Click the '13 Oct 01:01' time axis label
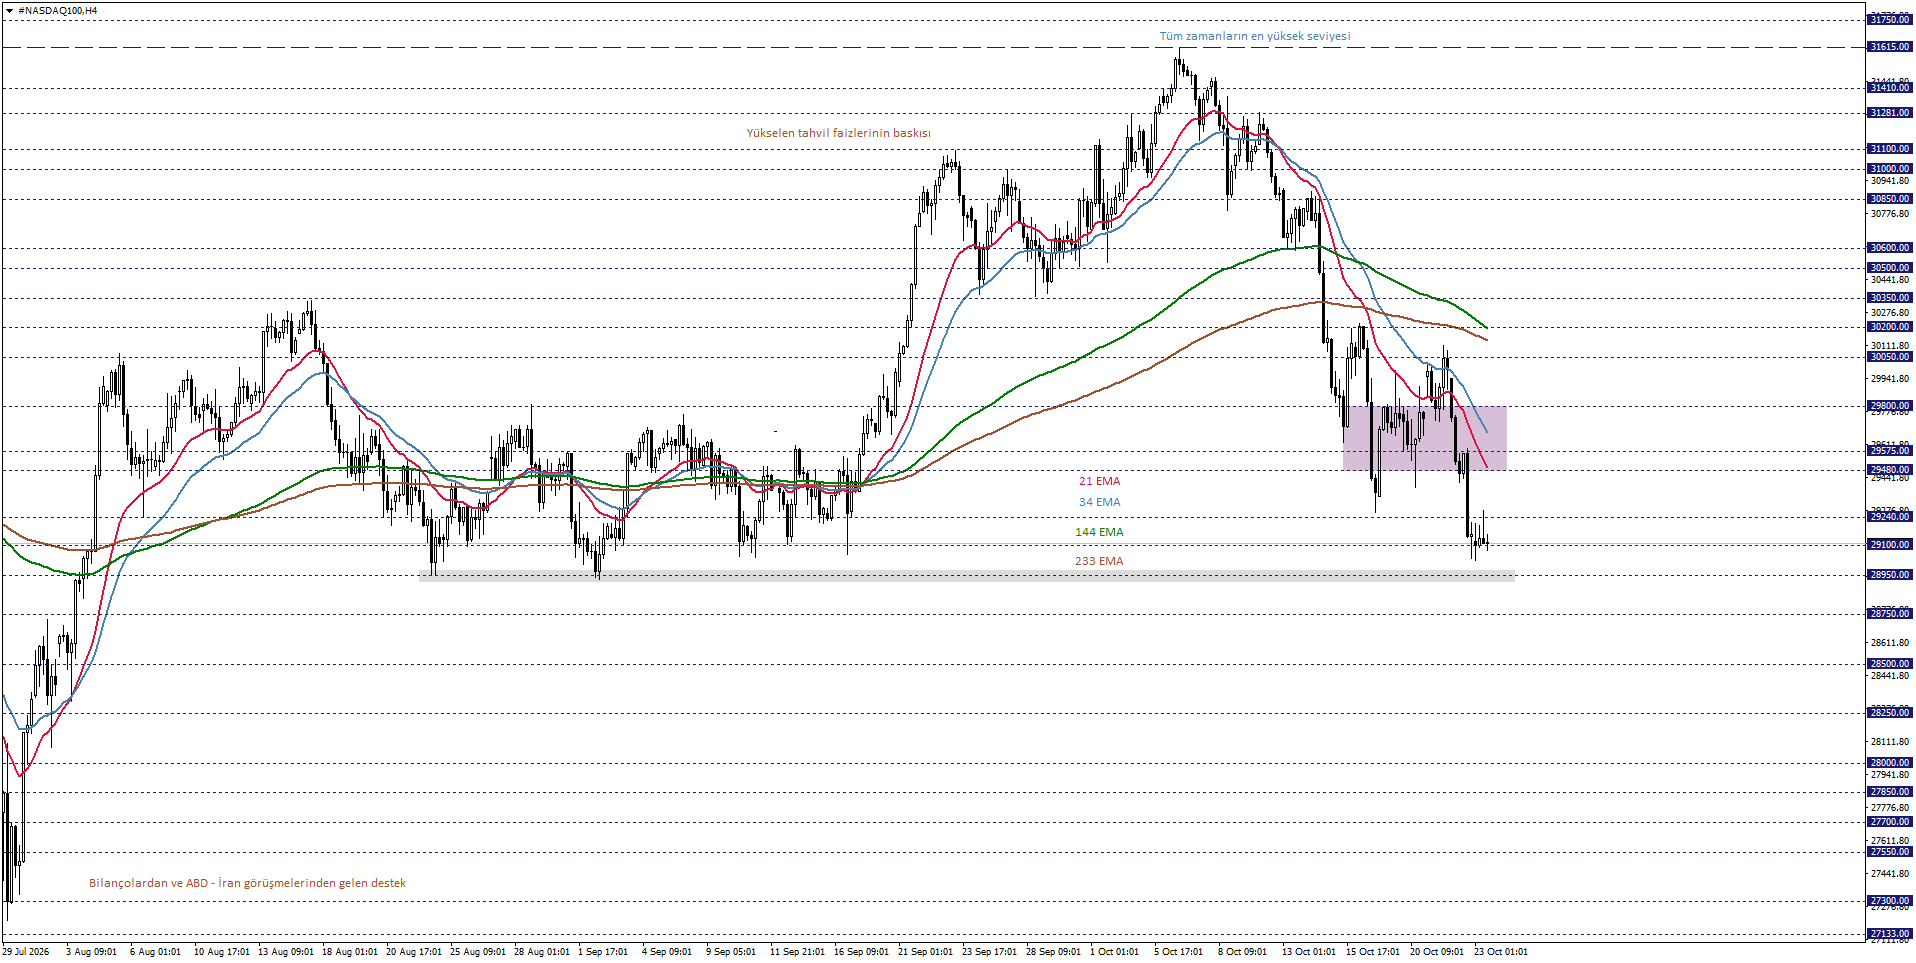 click(x=1309, y=952)
